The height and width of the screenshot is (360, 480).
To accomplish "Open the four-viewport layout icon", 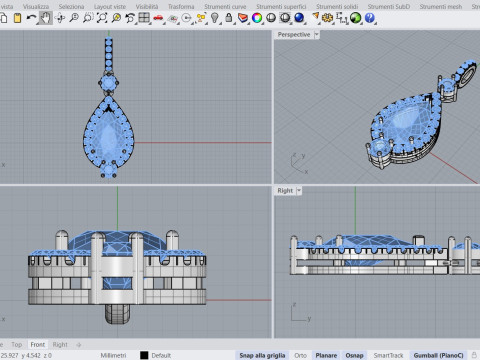I will point(144,18).
